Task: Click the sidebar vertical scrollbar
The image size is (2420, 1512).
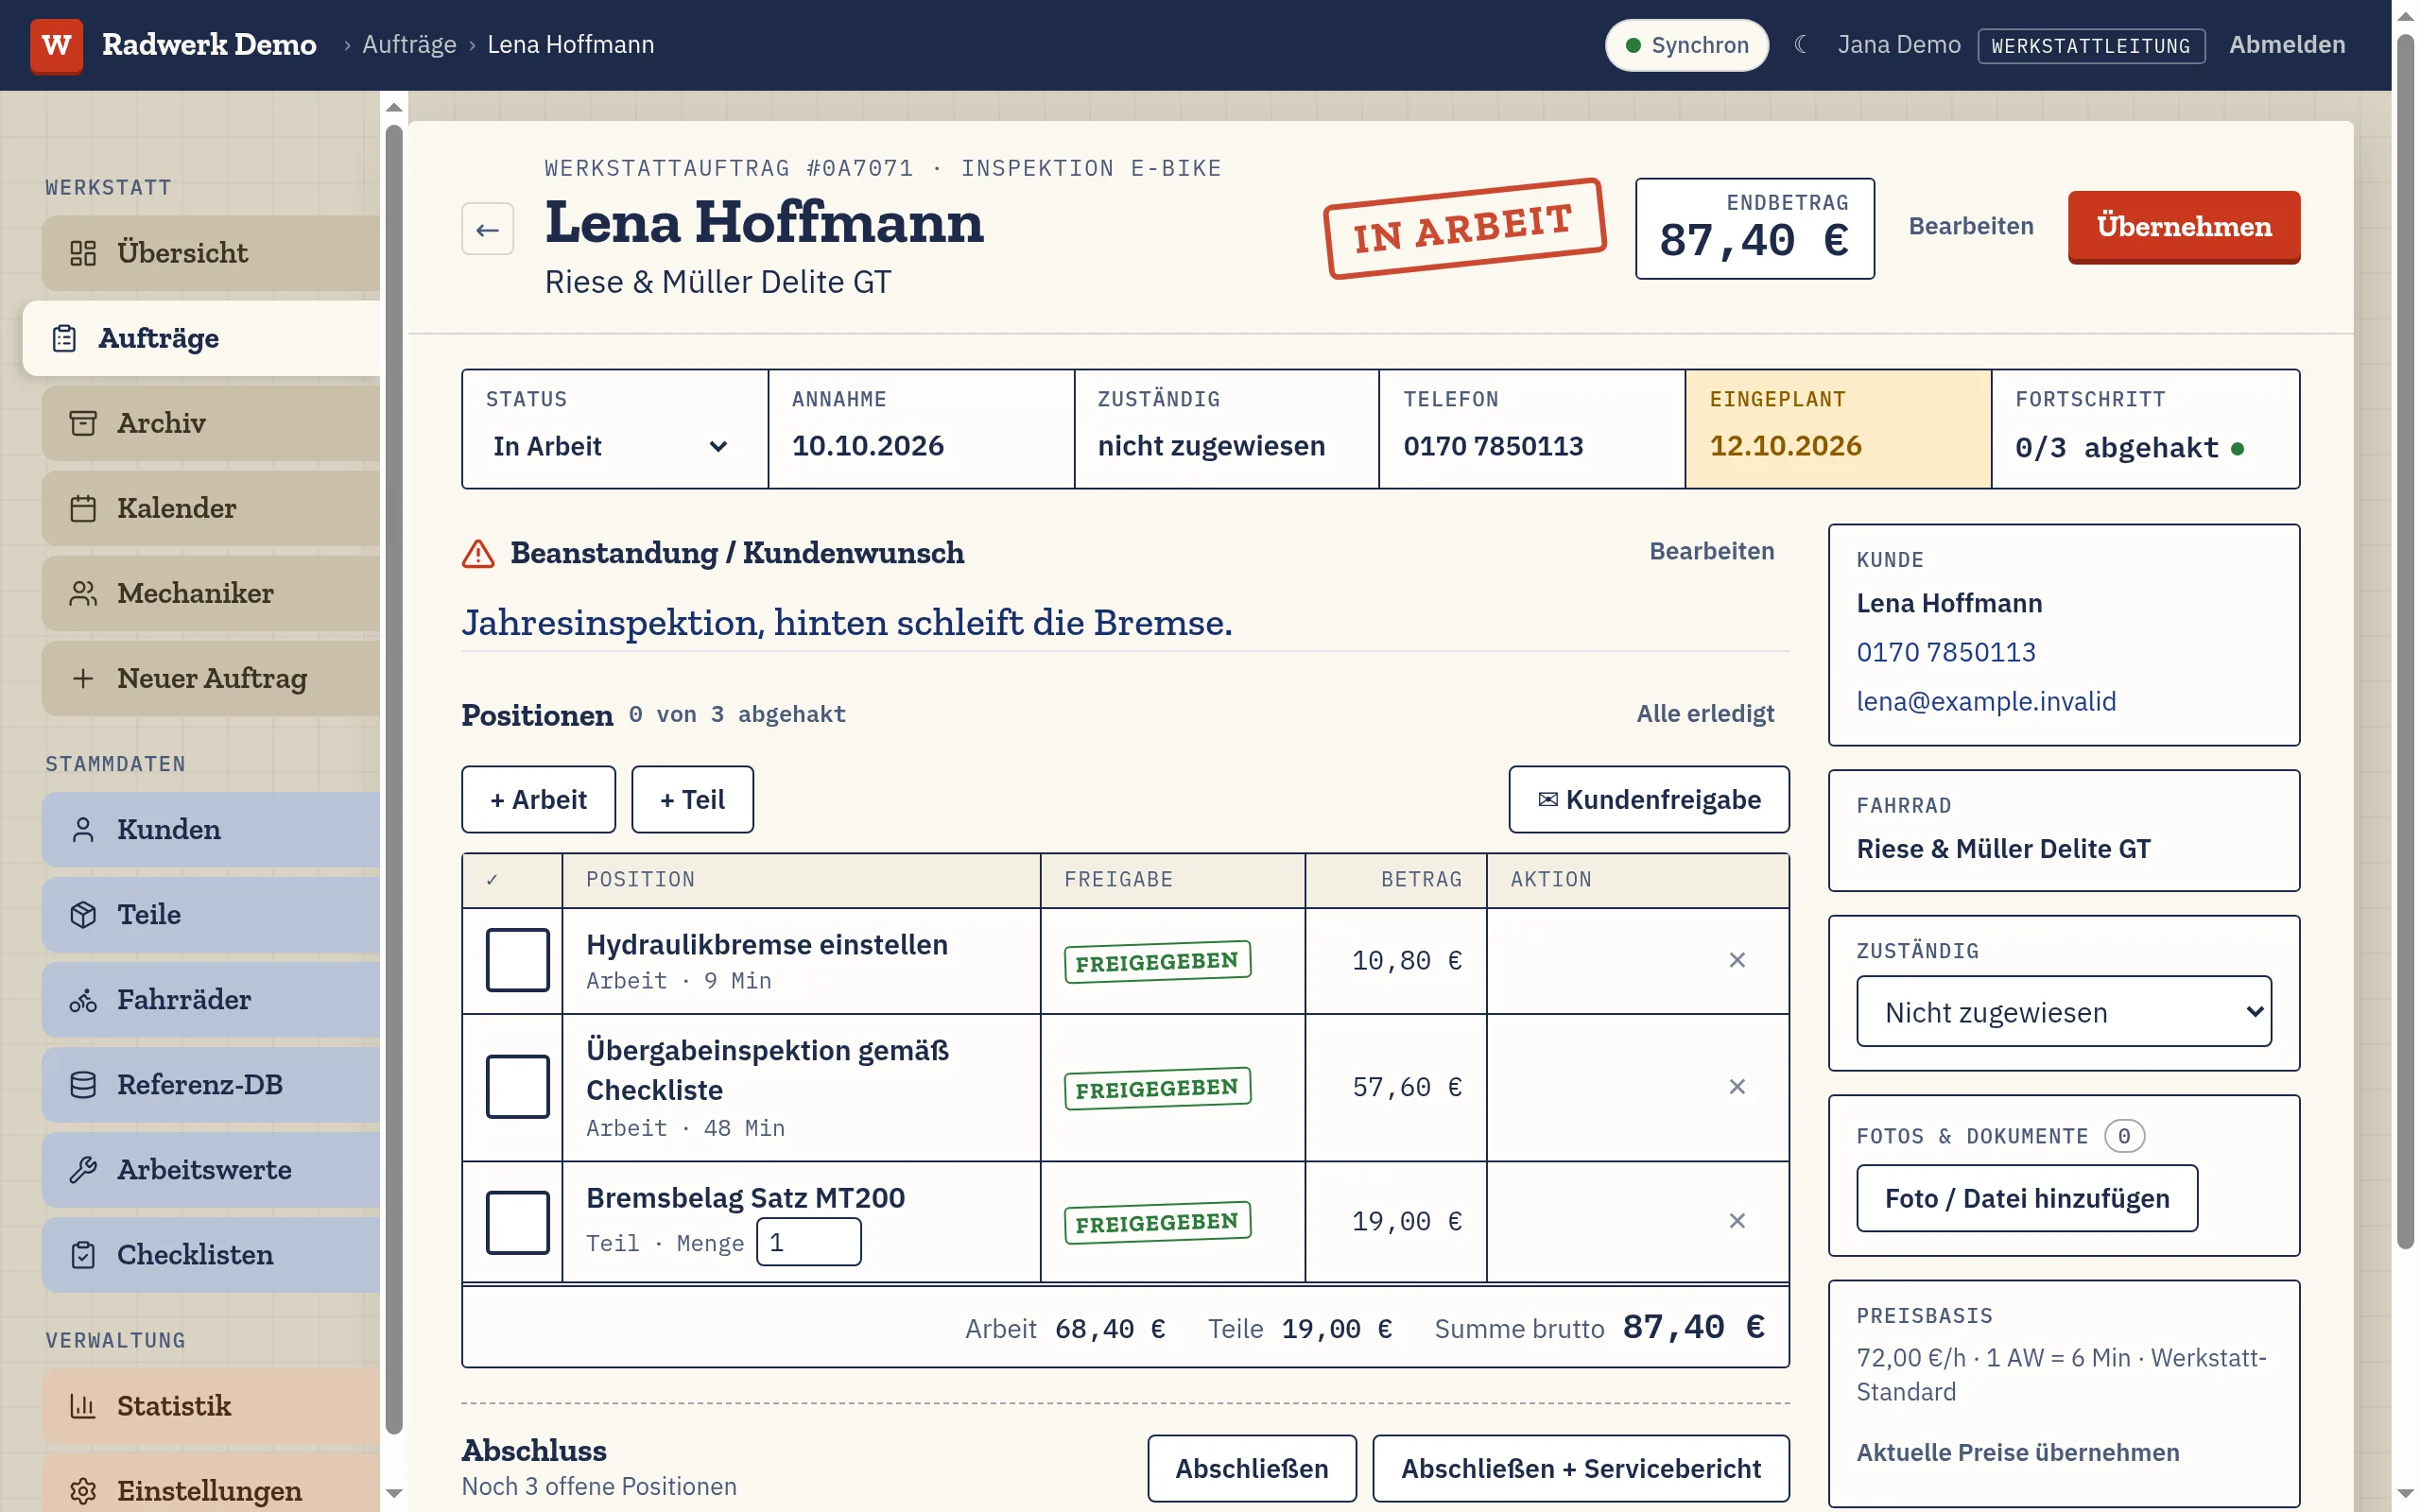Action: [393, 780]
